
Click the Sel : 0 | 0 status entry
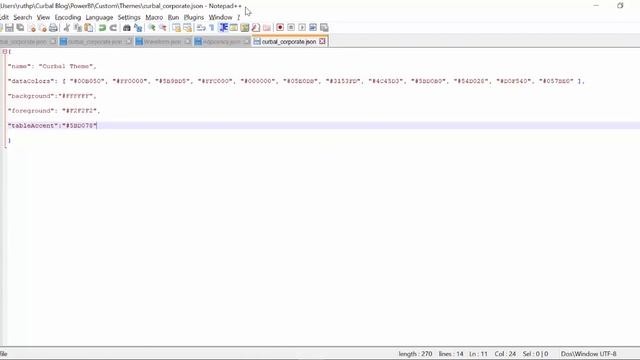click(x=535, y=354)
